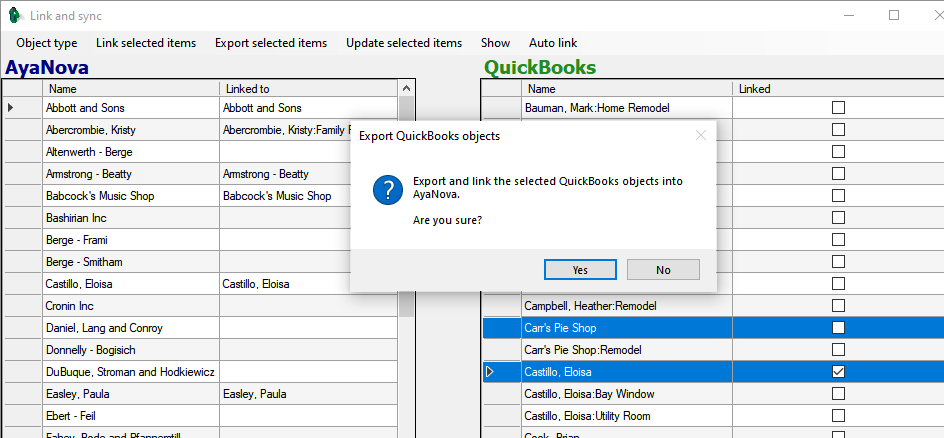Cancel export with the No button
Screen dimensions: 944x438
coord(663,270)
